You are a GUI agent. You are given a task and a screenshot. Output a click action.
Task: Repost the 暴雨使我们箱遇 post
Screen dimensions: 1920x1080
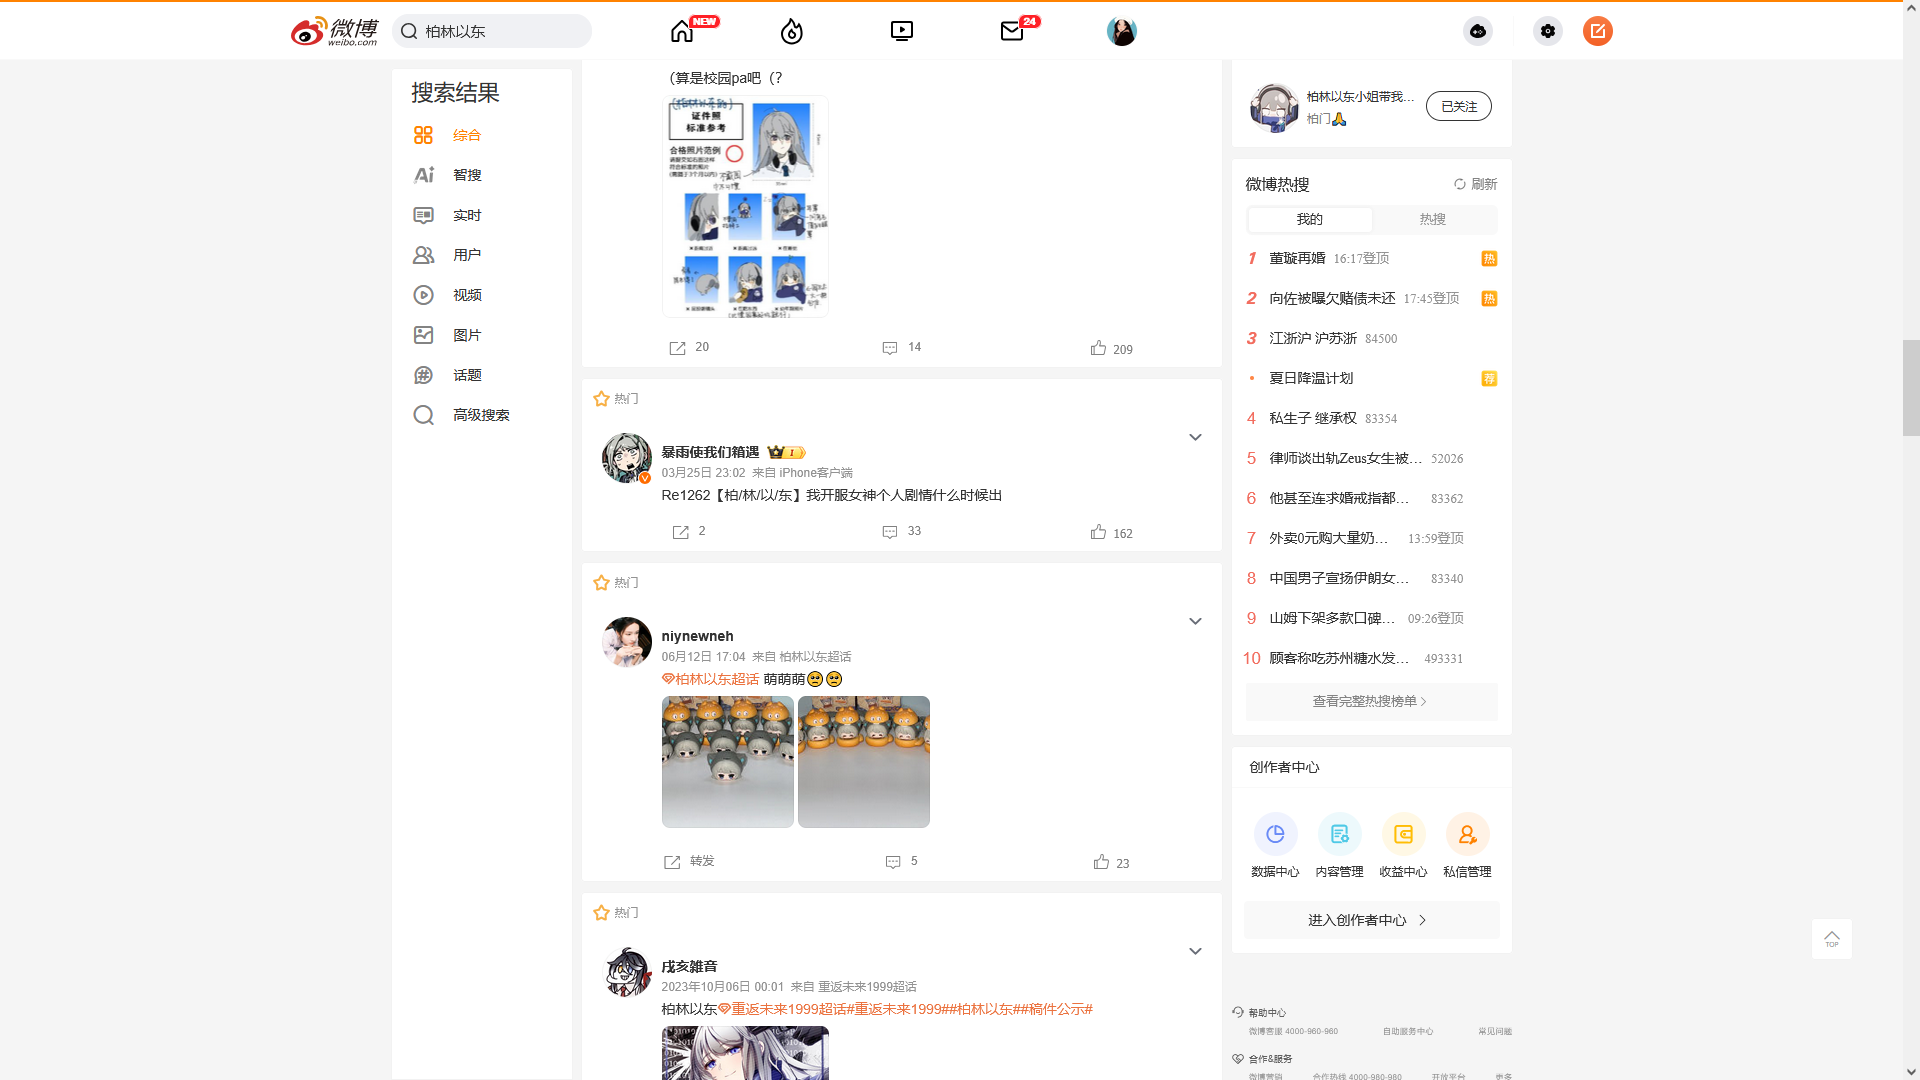[689, 532]
